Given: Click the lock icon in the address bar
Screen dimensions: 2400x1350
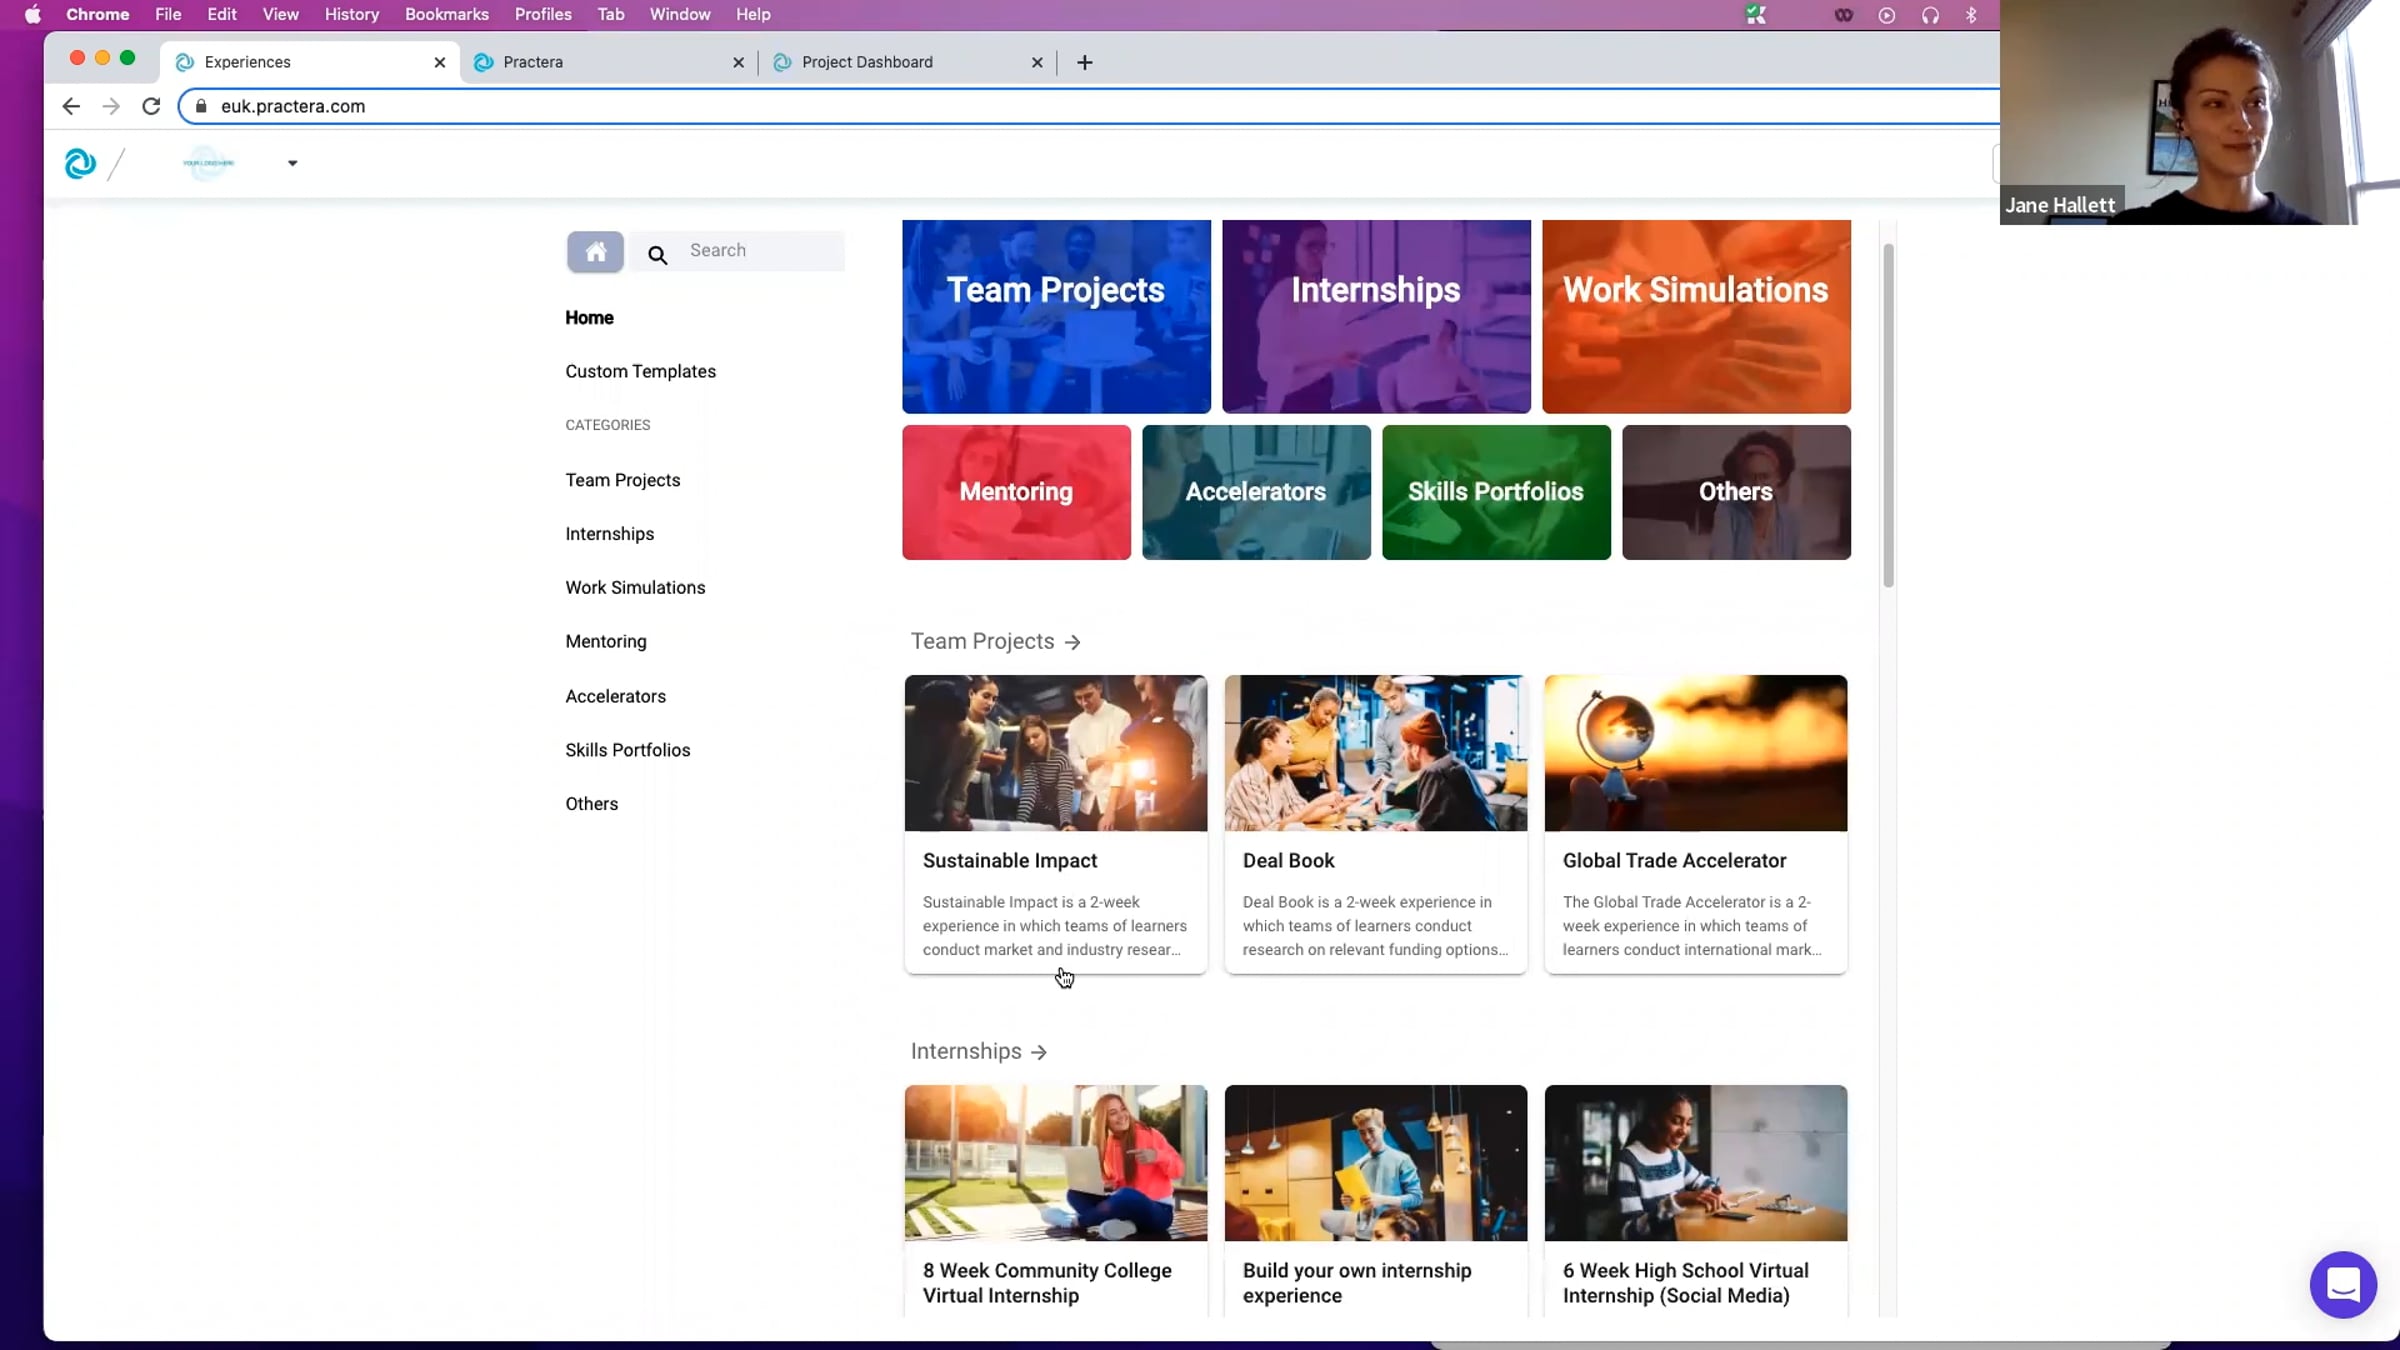Looking at the screenshot, I should (201, 106).
